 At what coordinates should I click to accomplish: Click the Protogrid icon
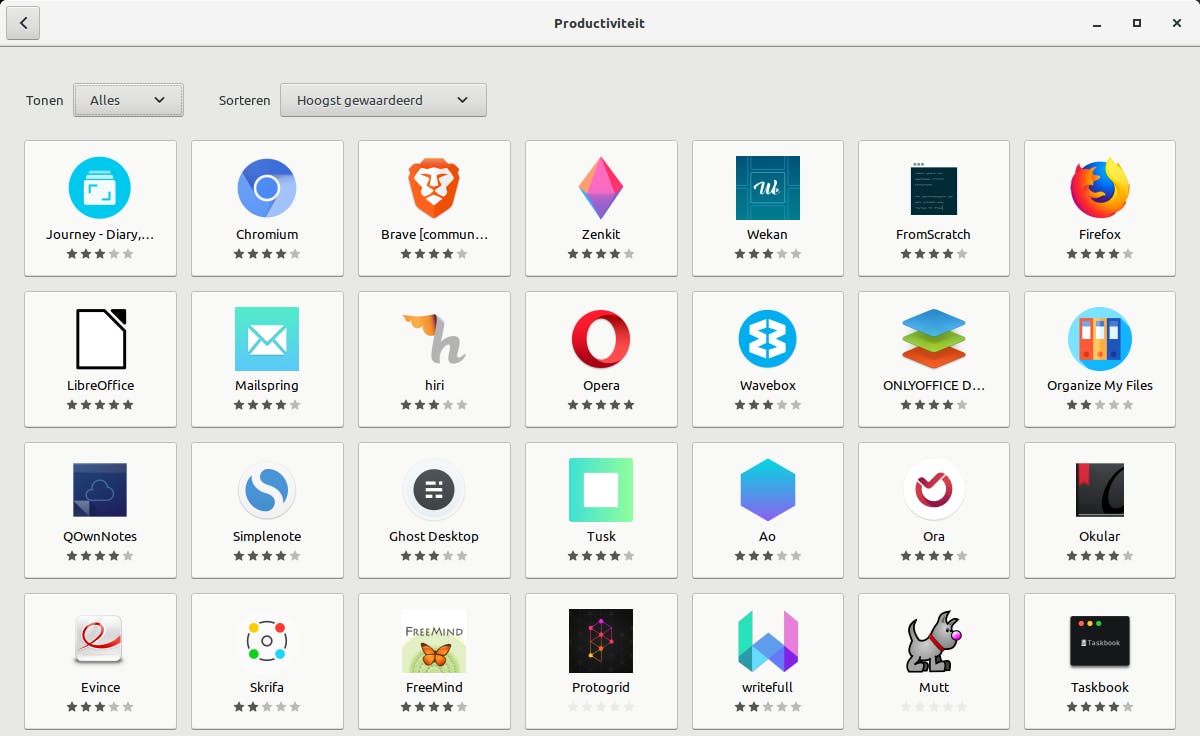pos(601,641)
